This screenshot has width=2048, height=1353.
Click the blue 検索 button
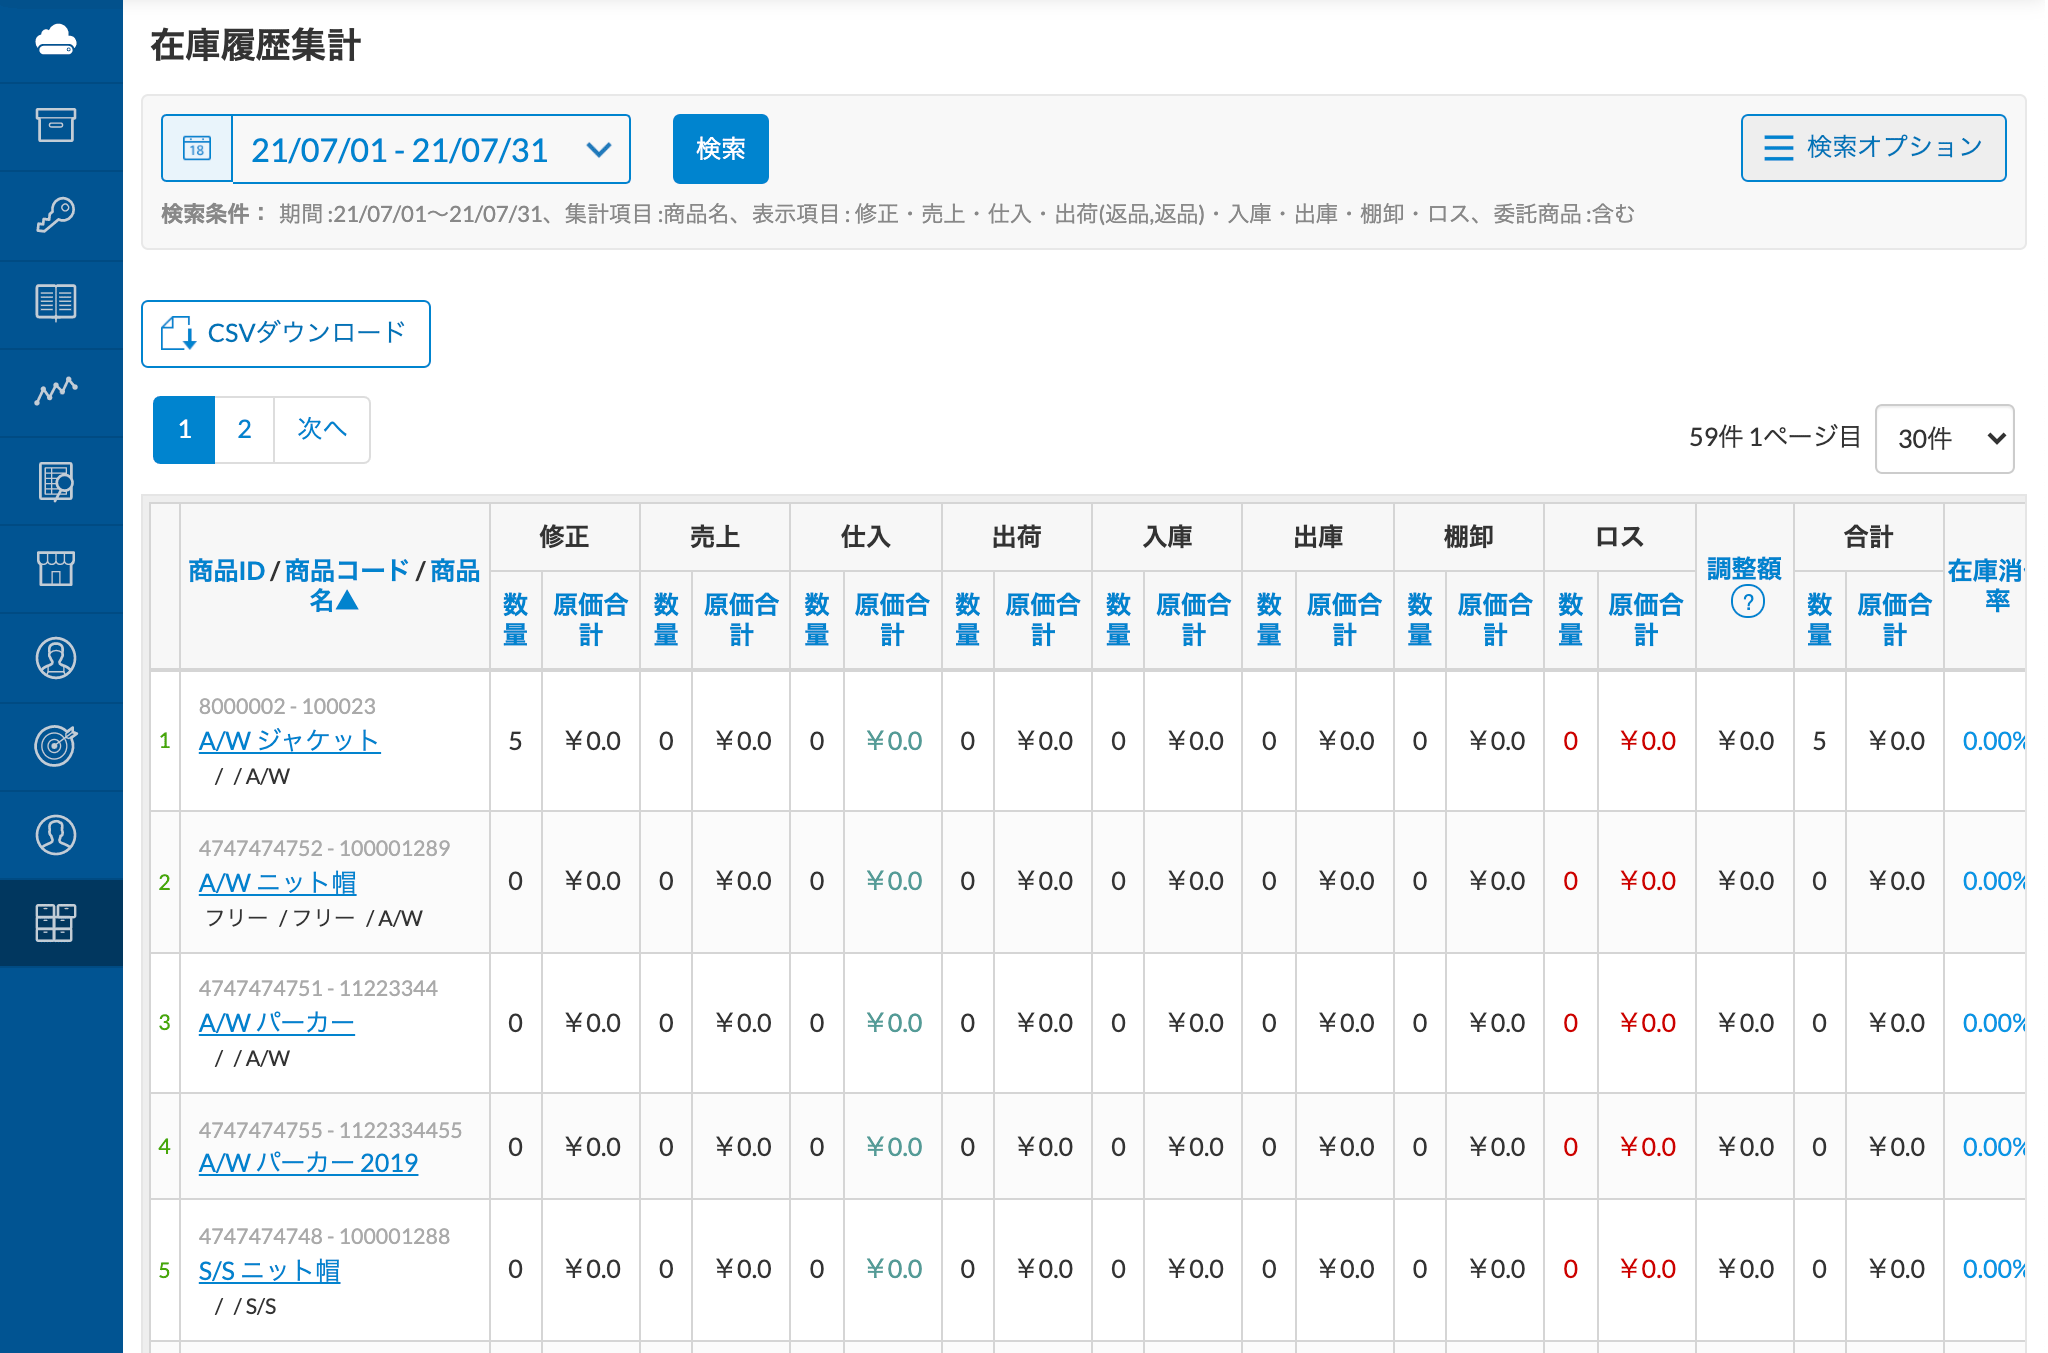click(720, 149)
